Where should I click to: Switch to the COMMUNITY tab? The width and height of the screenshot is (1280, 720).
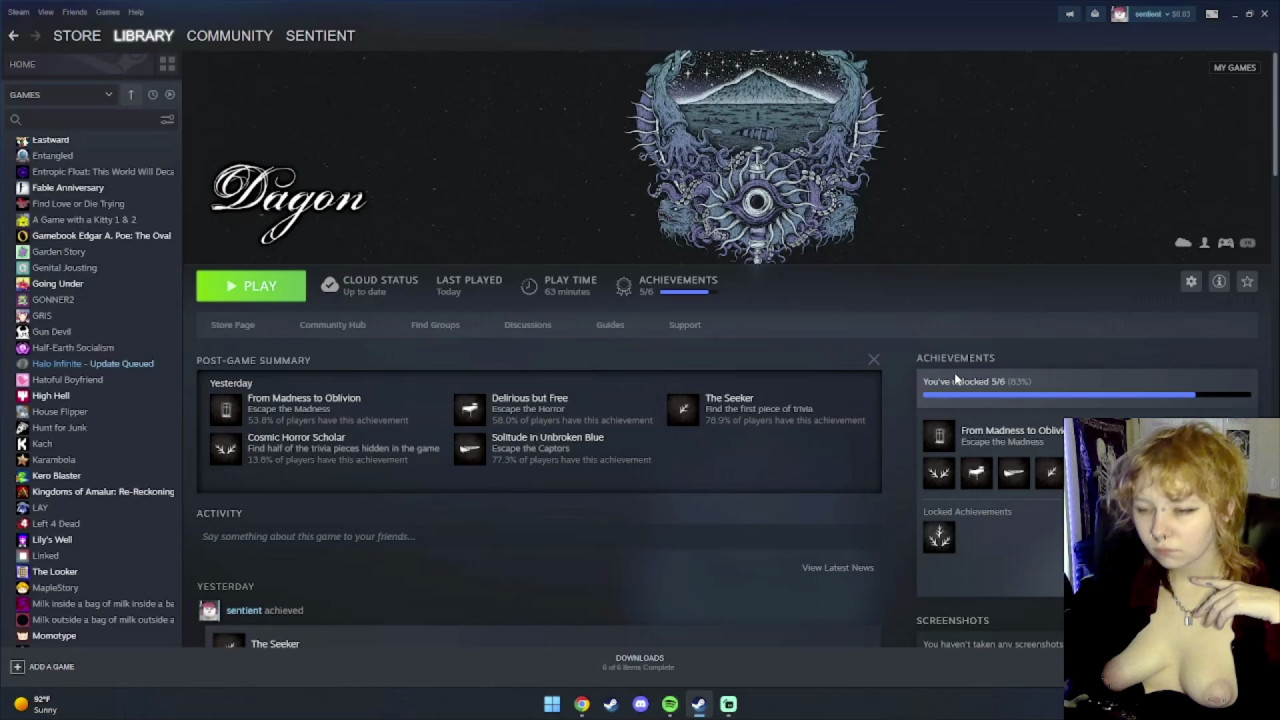[229, 36]
